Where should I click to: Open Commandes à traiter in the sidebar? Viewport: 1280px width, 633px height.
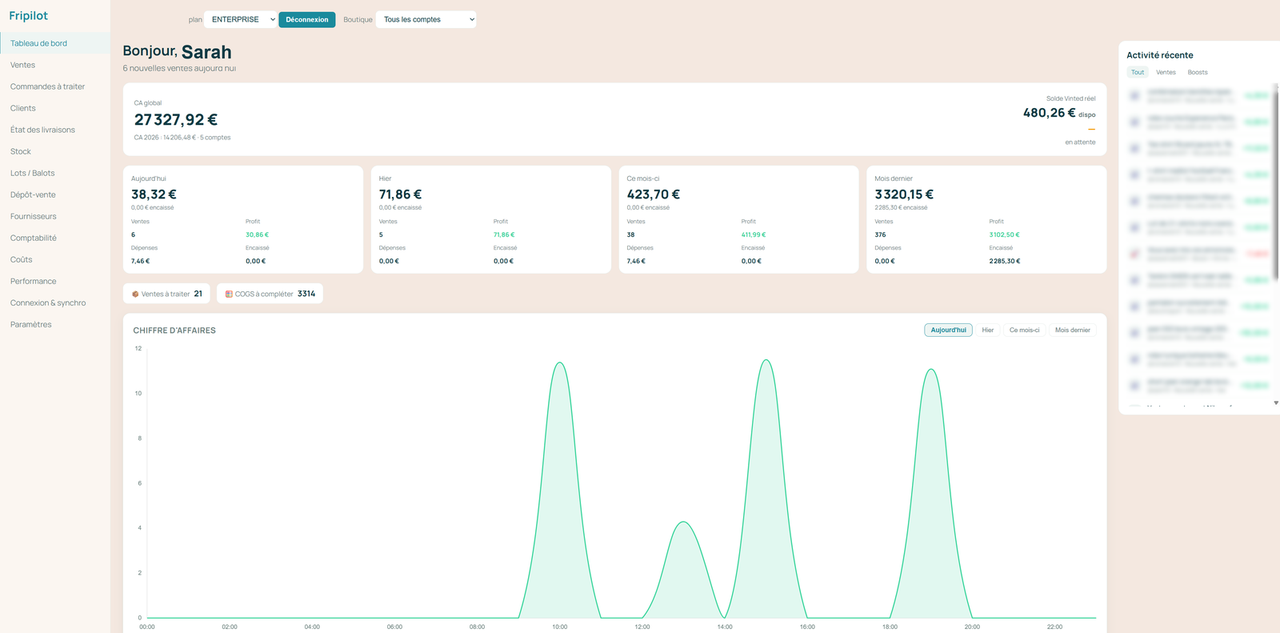[x=55, y=87]
